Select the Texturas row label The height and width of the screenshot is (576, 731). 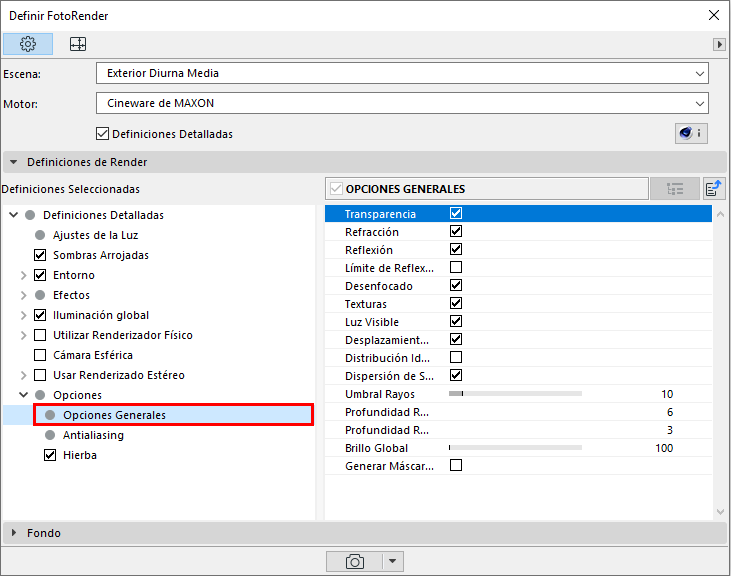click(366, 304)
